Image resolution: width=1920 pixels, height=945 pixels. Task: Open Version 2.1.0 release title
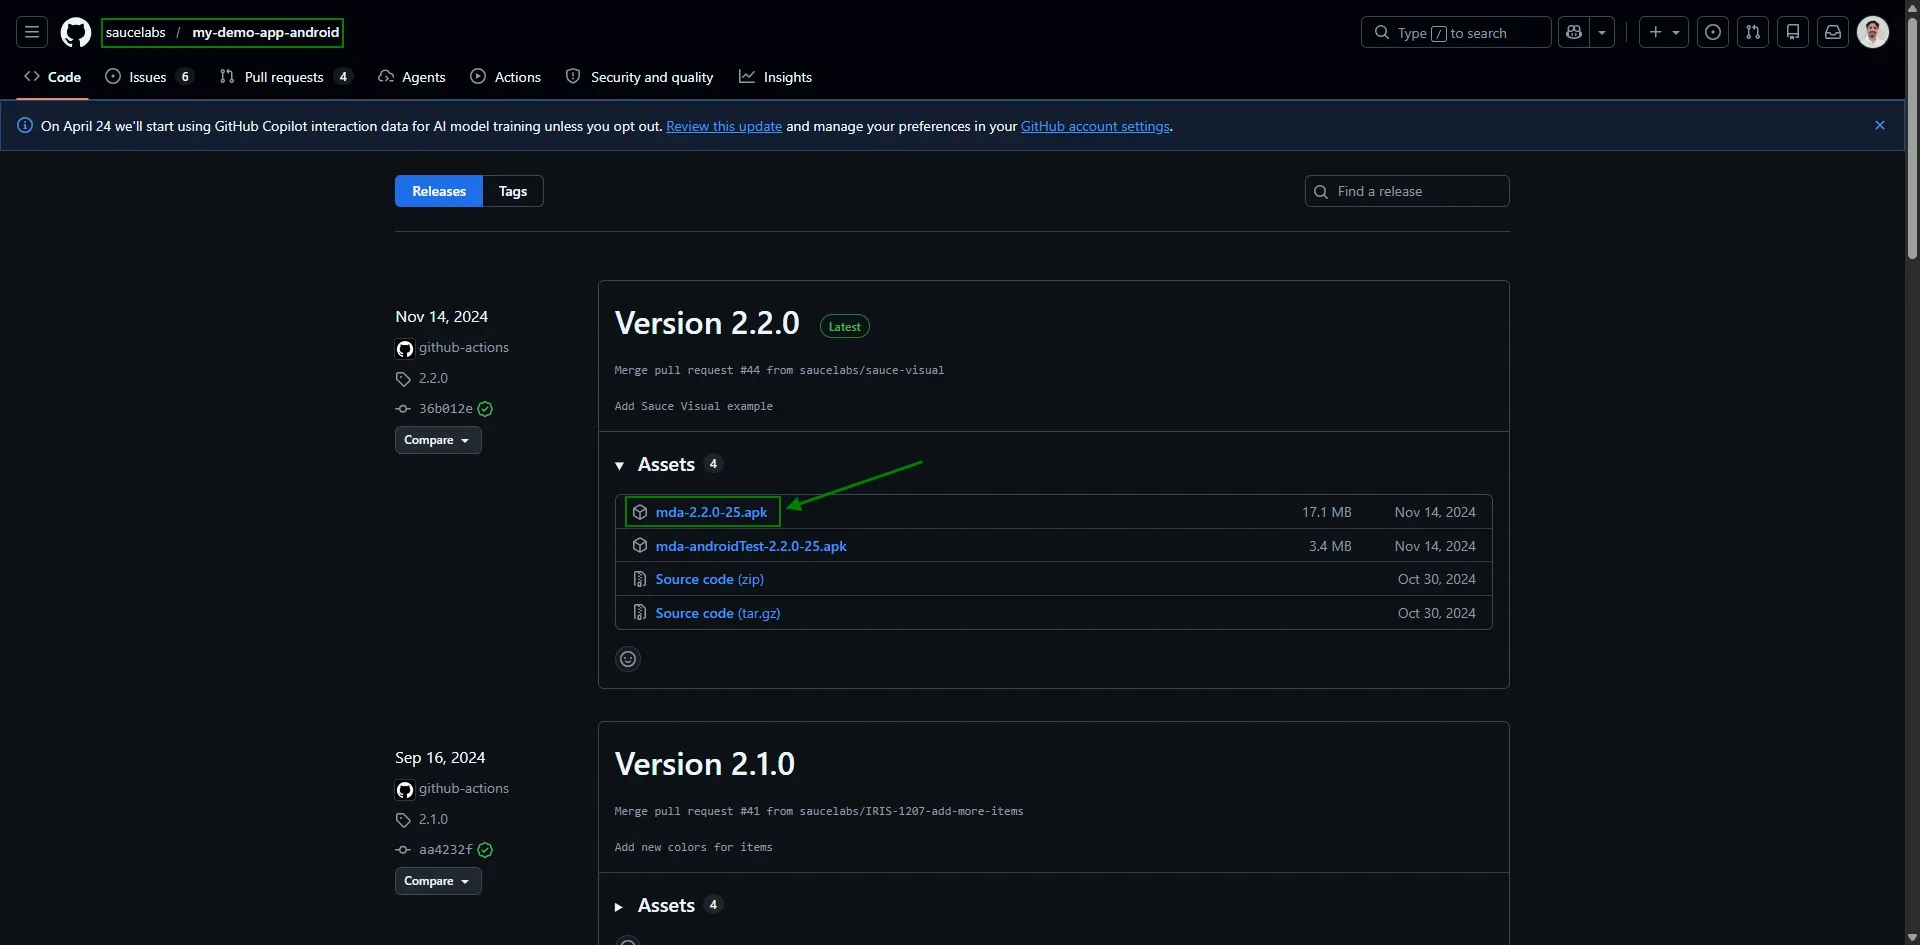coord(704,764)
